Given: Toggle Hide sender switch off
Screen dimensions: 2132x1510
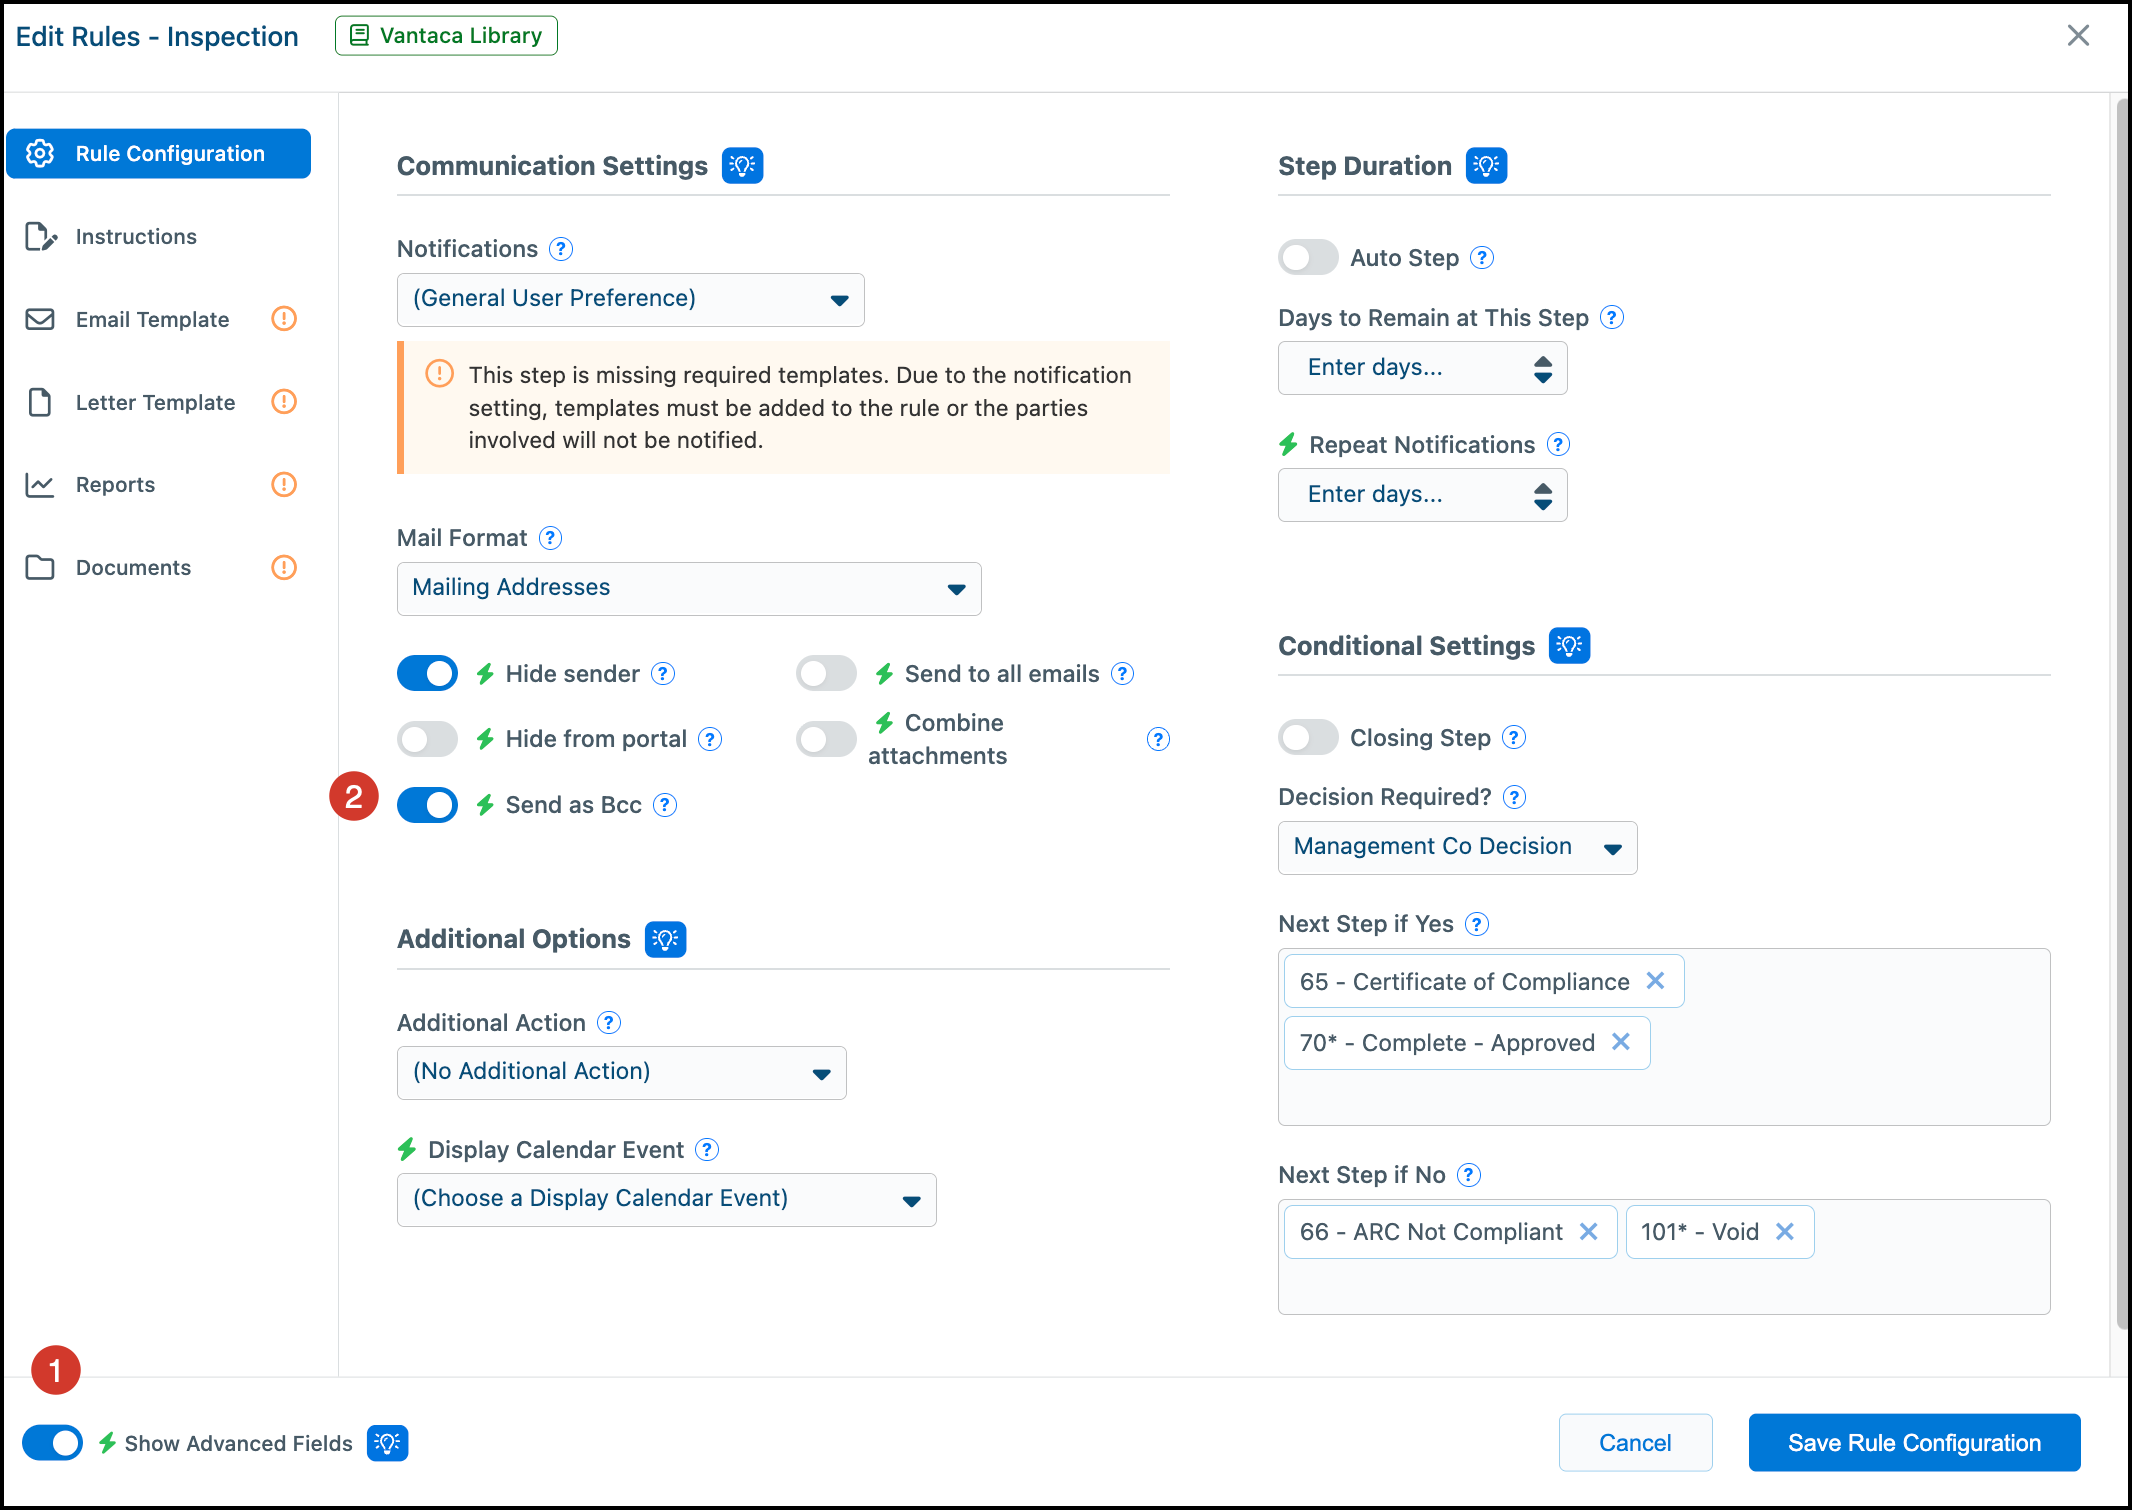Looking at the screenshot, I should click(x=428, y=674).
